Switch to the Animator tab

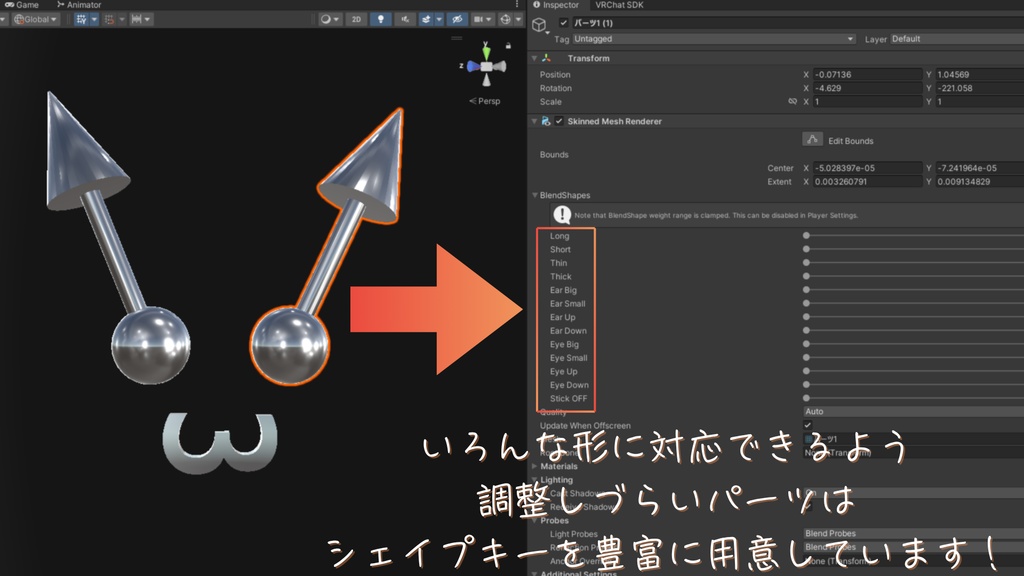(79, 5)
